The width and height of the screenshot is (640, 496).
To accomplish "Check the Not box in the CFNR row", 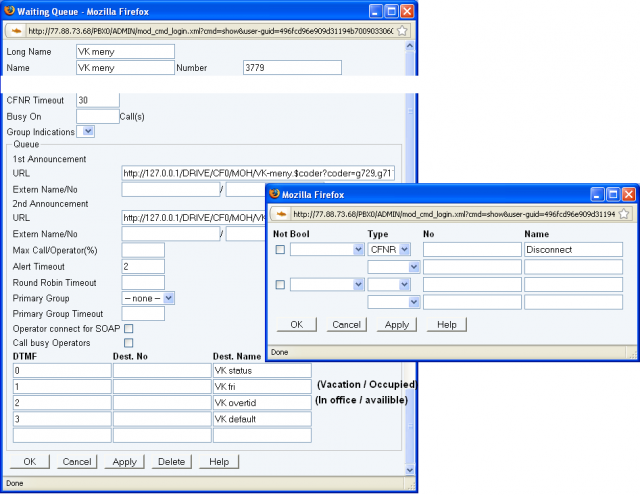I will pos(280,249).
